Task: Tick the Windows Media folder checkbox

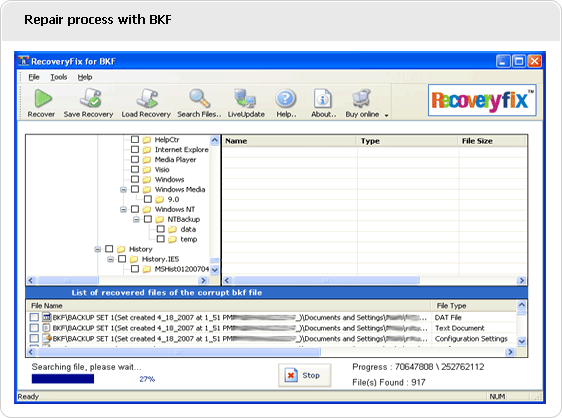Action: 135,189
